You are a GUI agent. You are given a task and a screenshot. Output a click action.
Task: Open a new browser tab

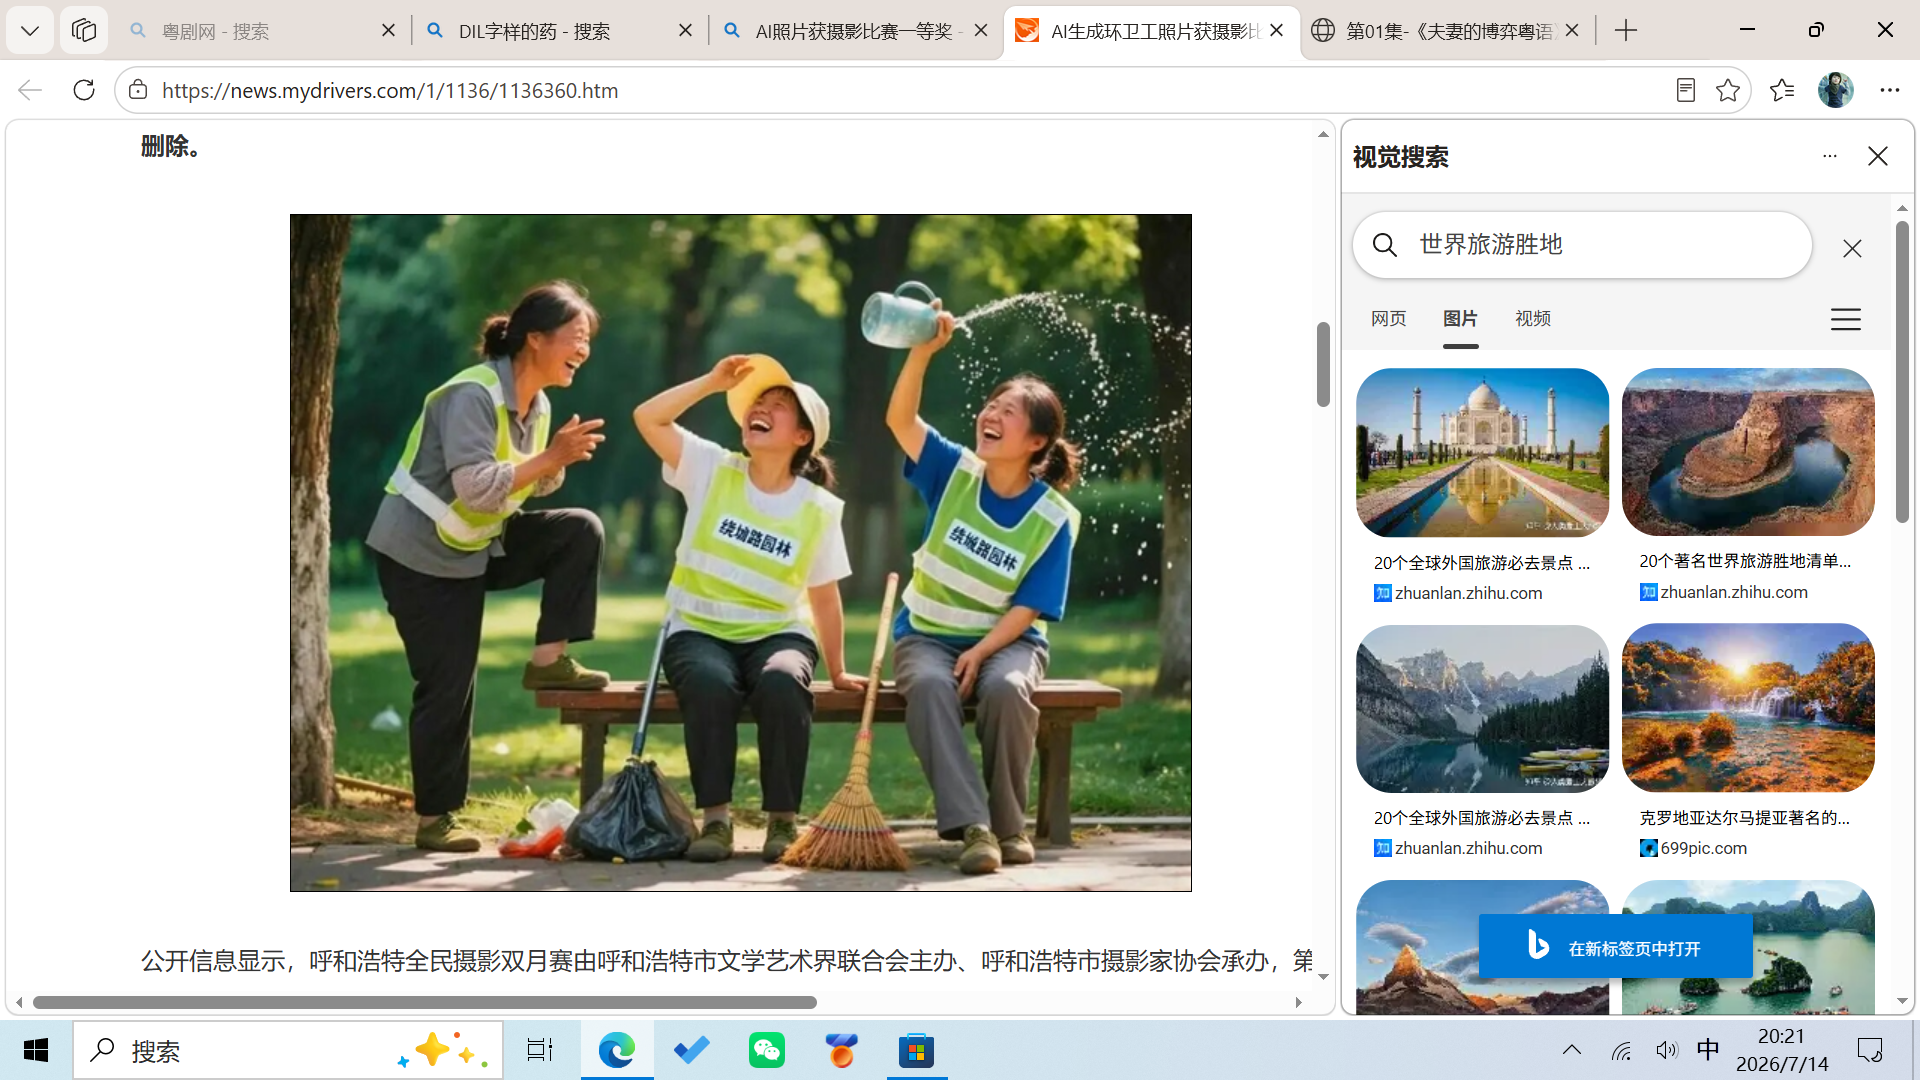point(1626,31)
